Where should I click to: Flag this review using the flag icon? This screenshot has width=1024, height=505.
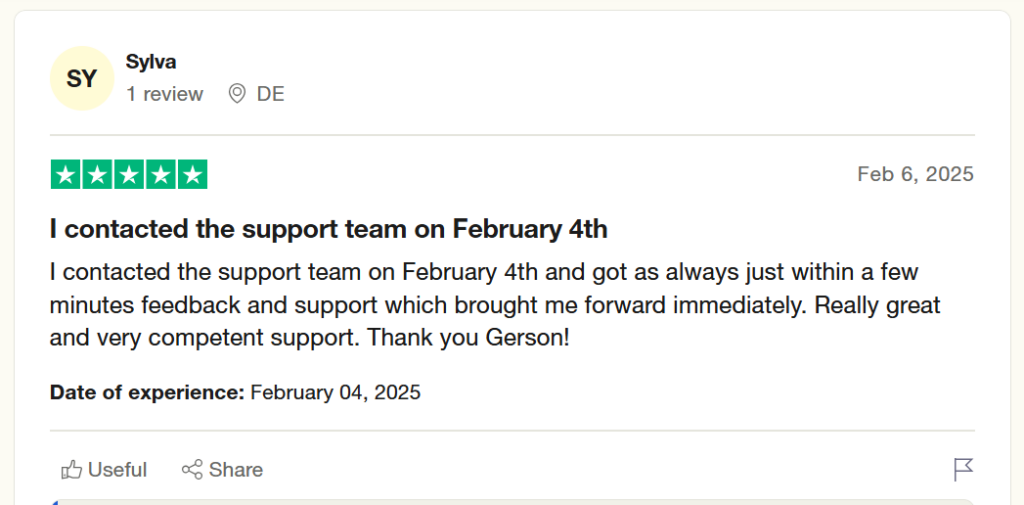[963, 469]
